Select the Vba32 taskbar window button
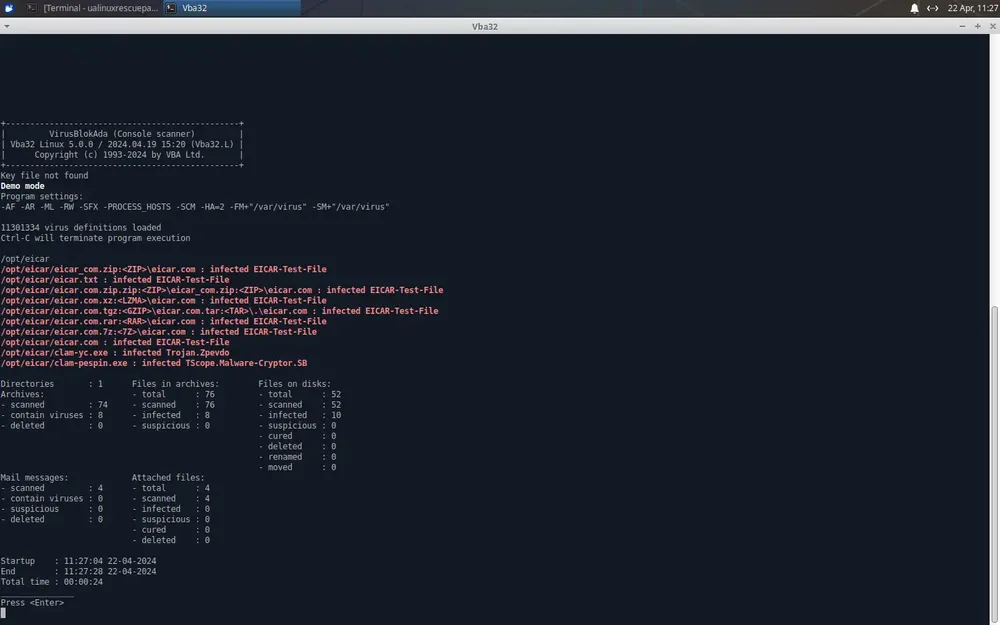The width and height of the screenshot is (1000, 625). [232, 8]
